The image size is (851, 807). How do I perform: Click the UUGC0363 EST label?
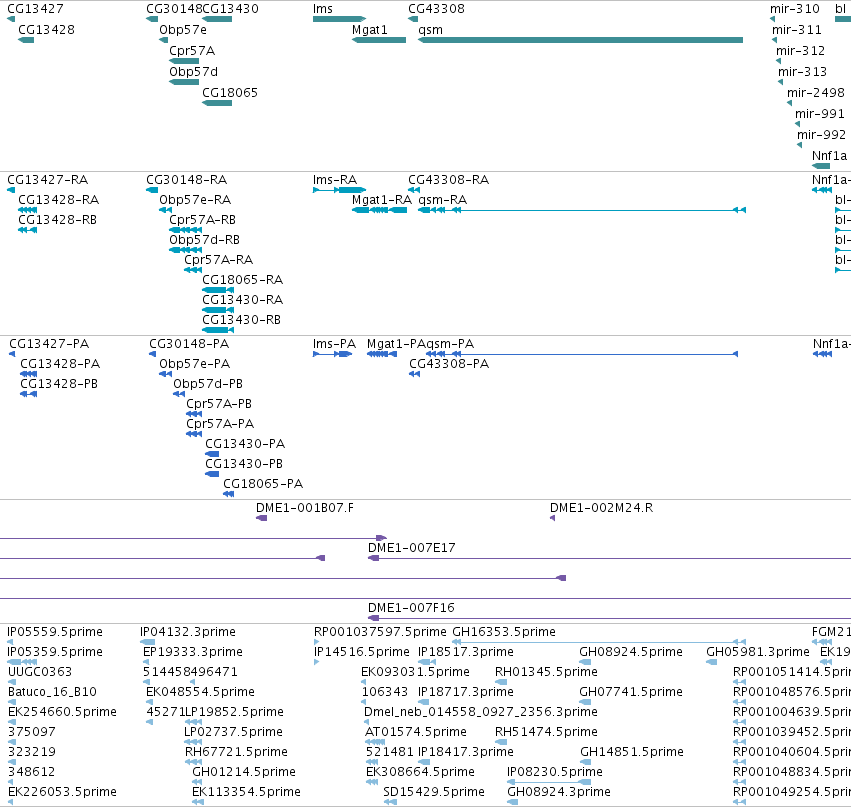click(40, 672)
